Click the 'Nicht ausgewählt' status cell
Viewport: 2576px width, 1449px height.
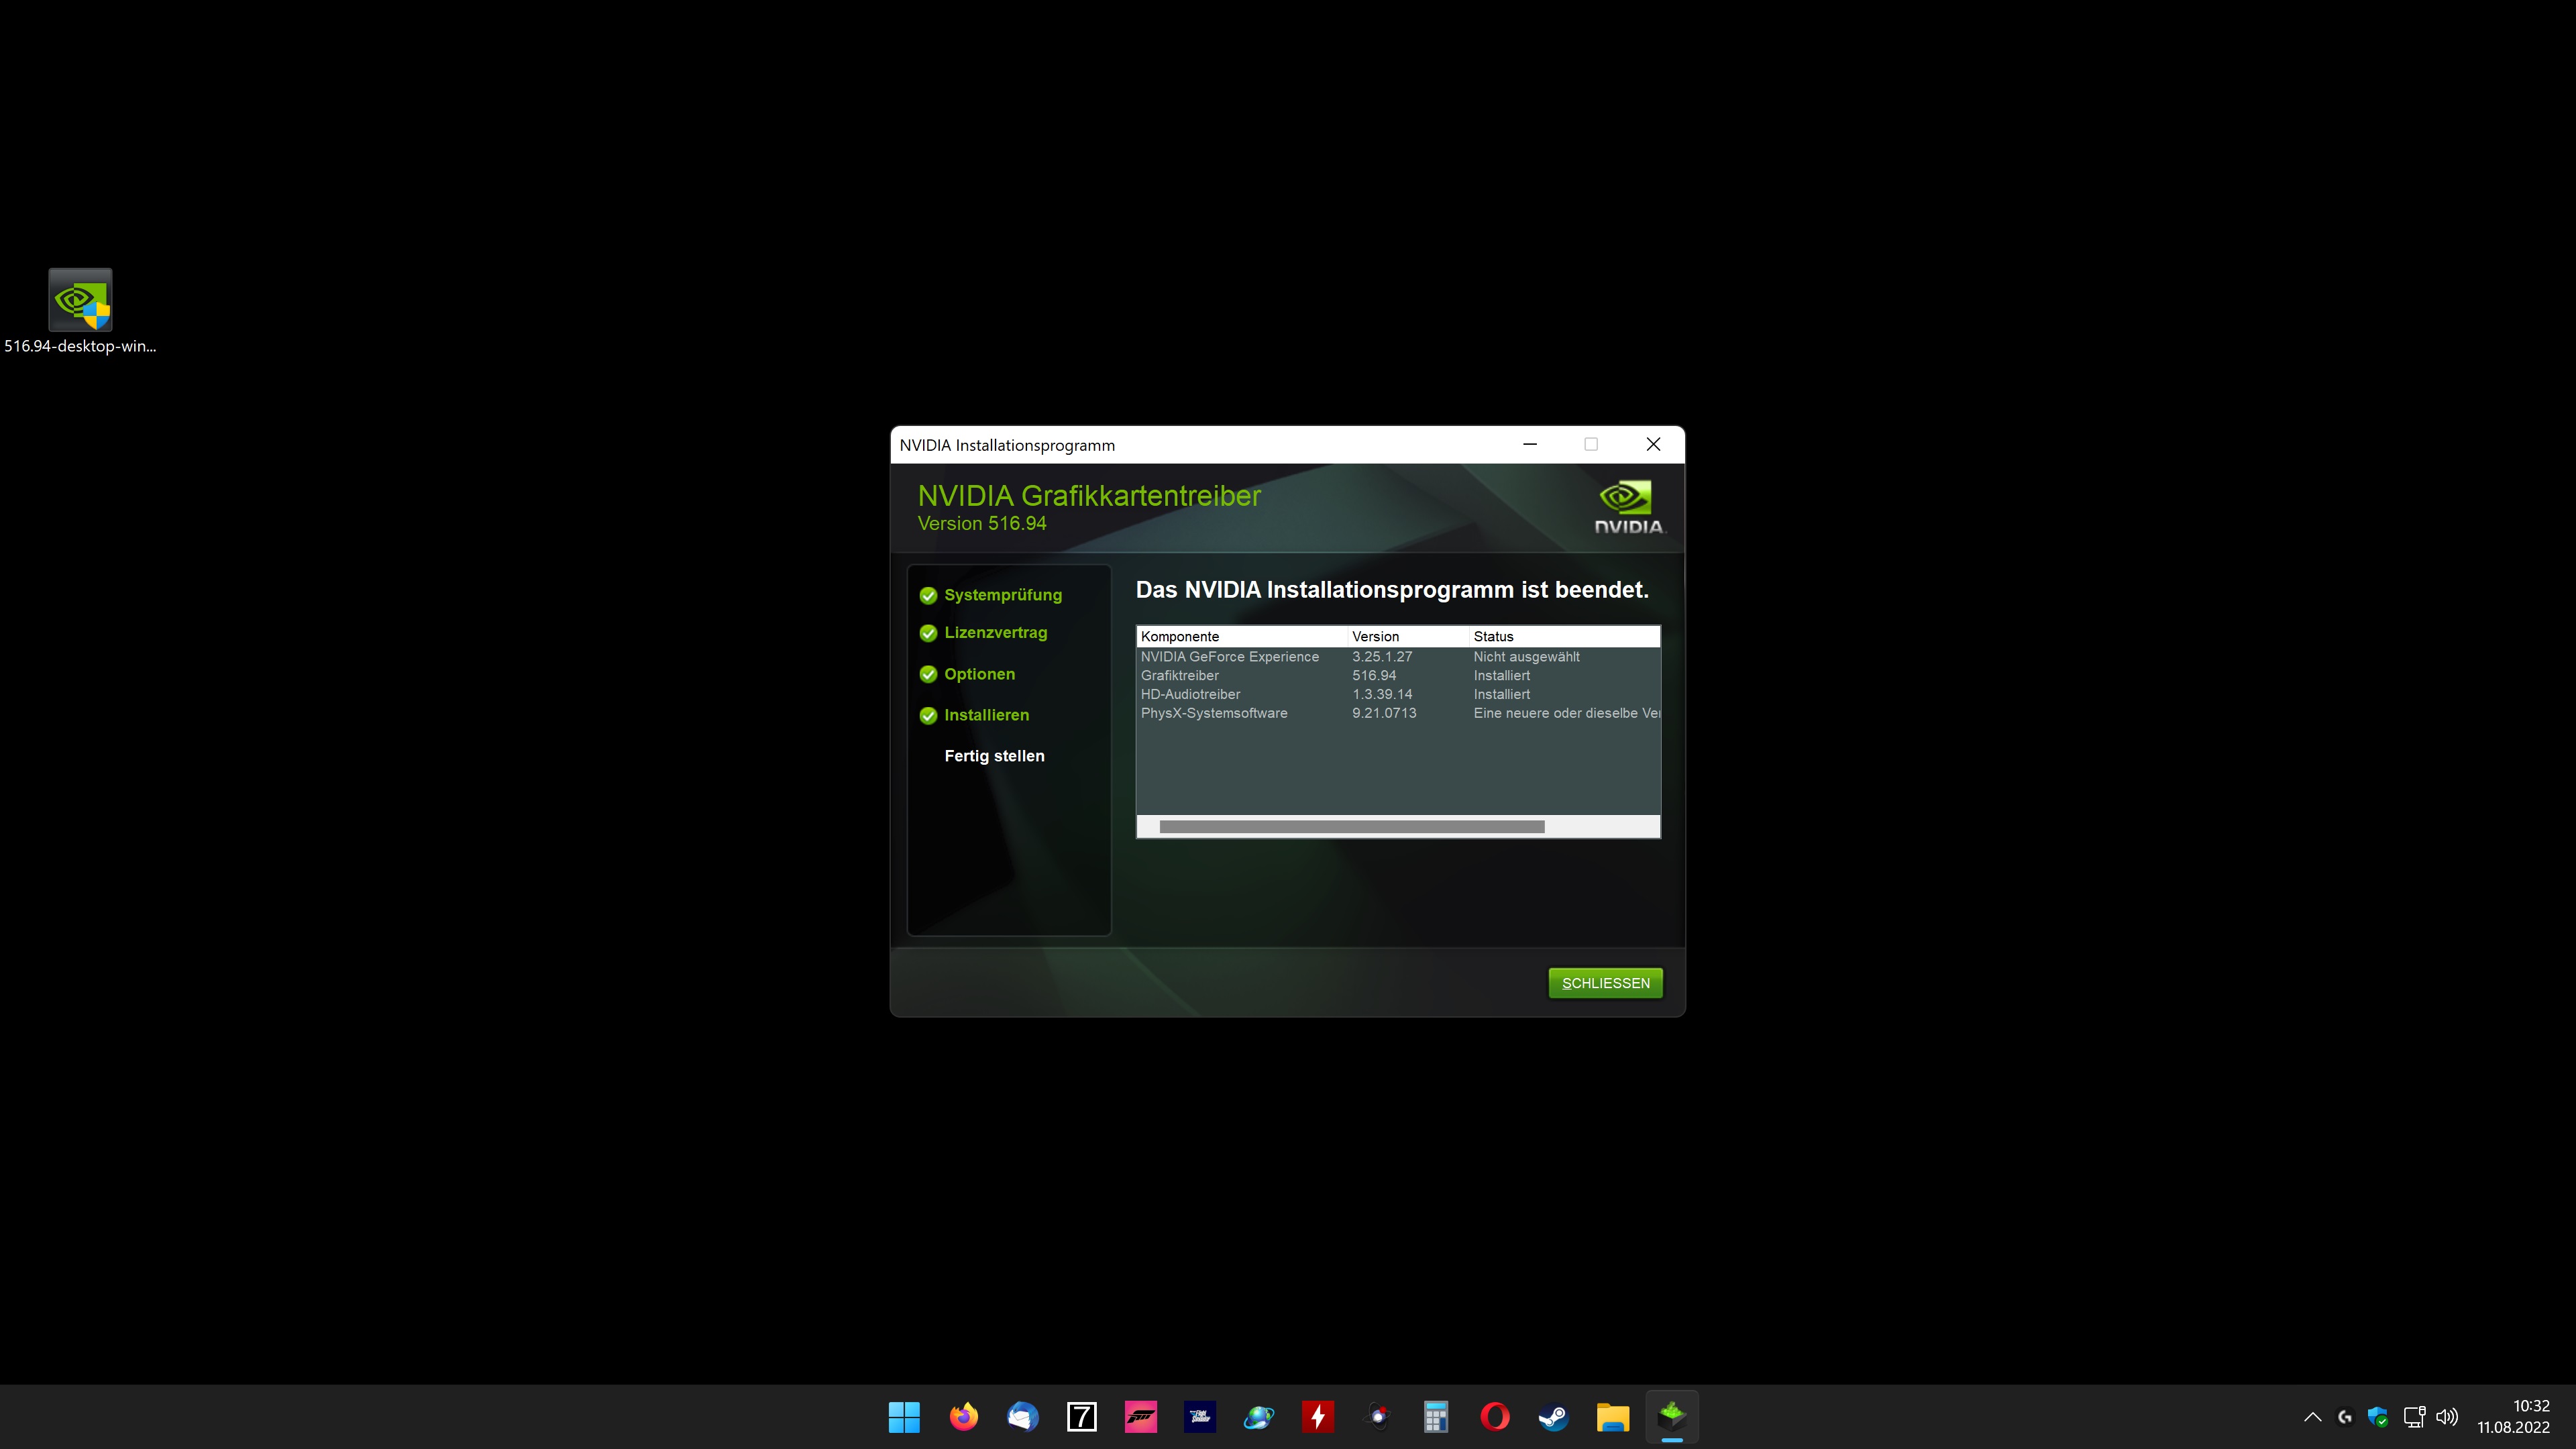1526,657
